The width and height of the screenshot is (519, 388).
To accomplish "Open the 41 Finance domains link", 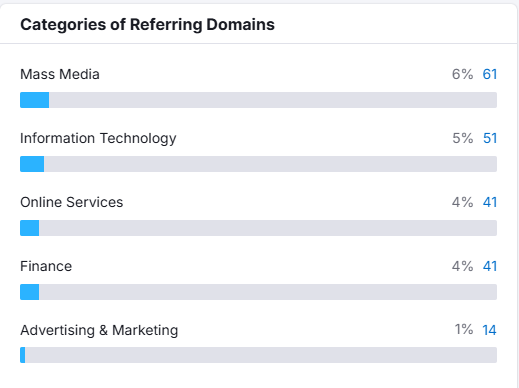I will tap(490, 266).
